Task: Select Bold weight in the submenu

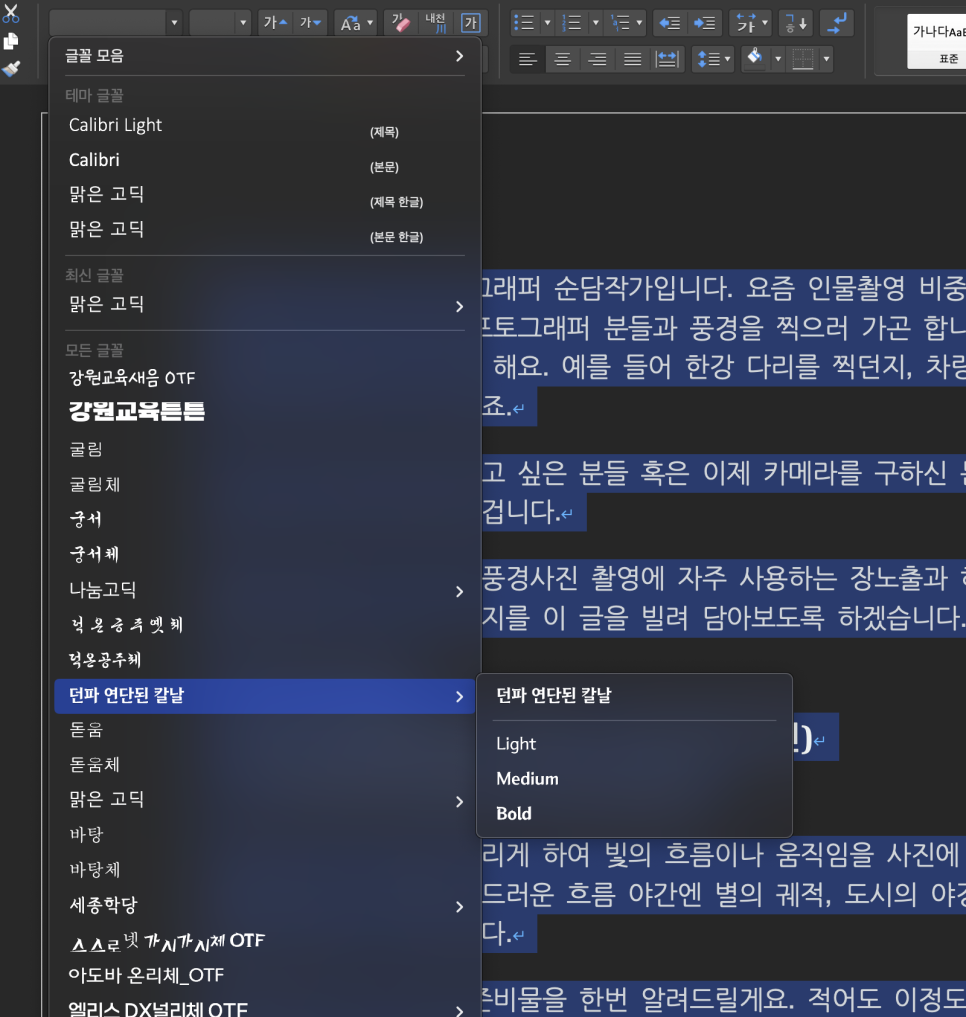Action: tap(514, 813)
